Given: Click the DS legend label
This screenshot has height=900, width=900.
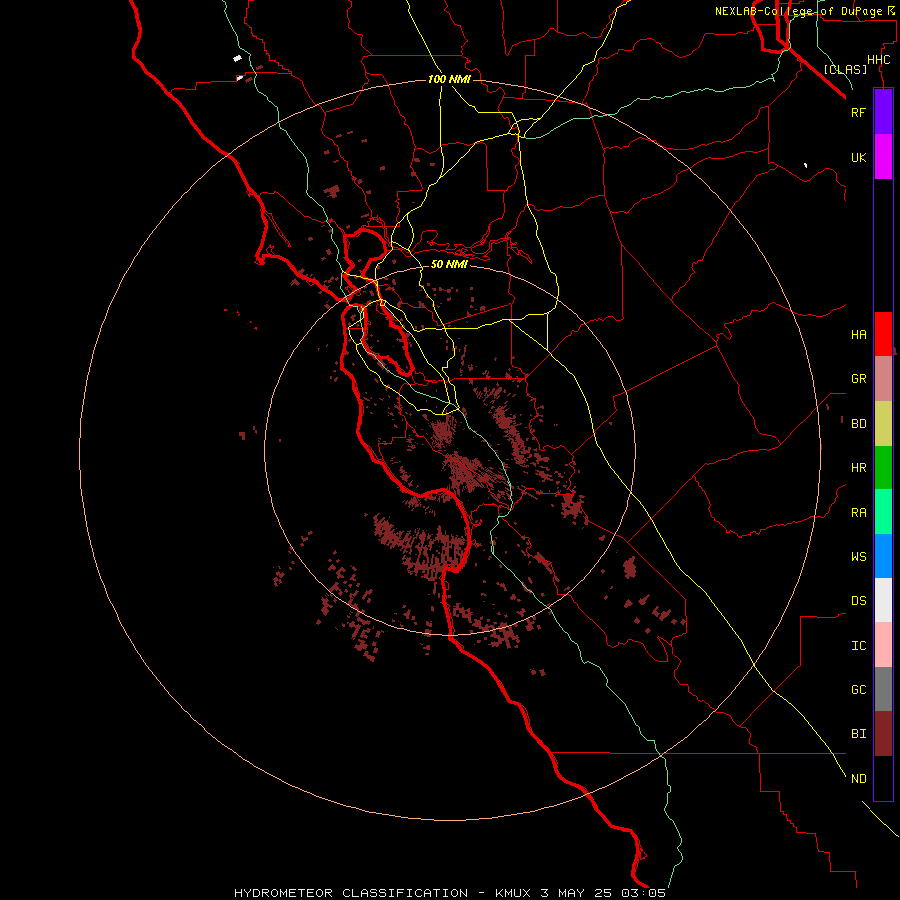Looking at the screenshot, I should click(858, 600).
